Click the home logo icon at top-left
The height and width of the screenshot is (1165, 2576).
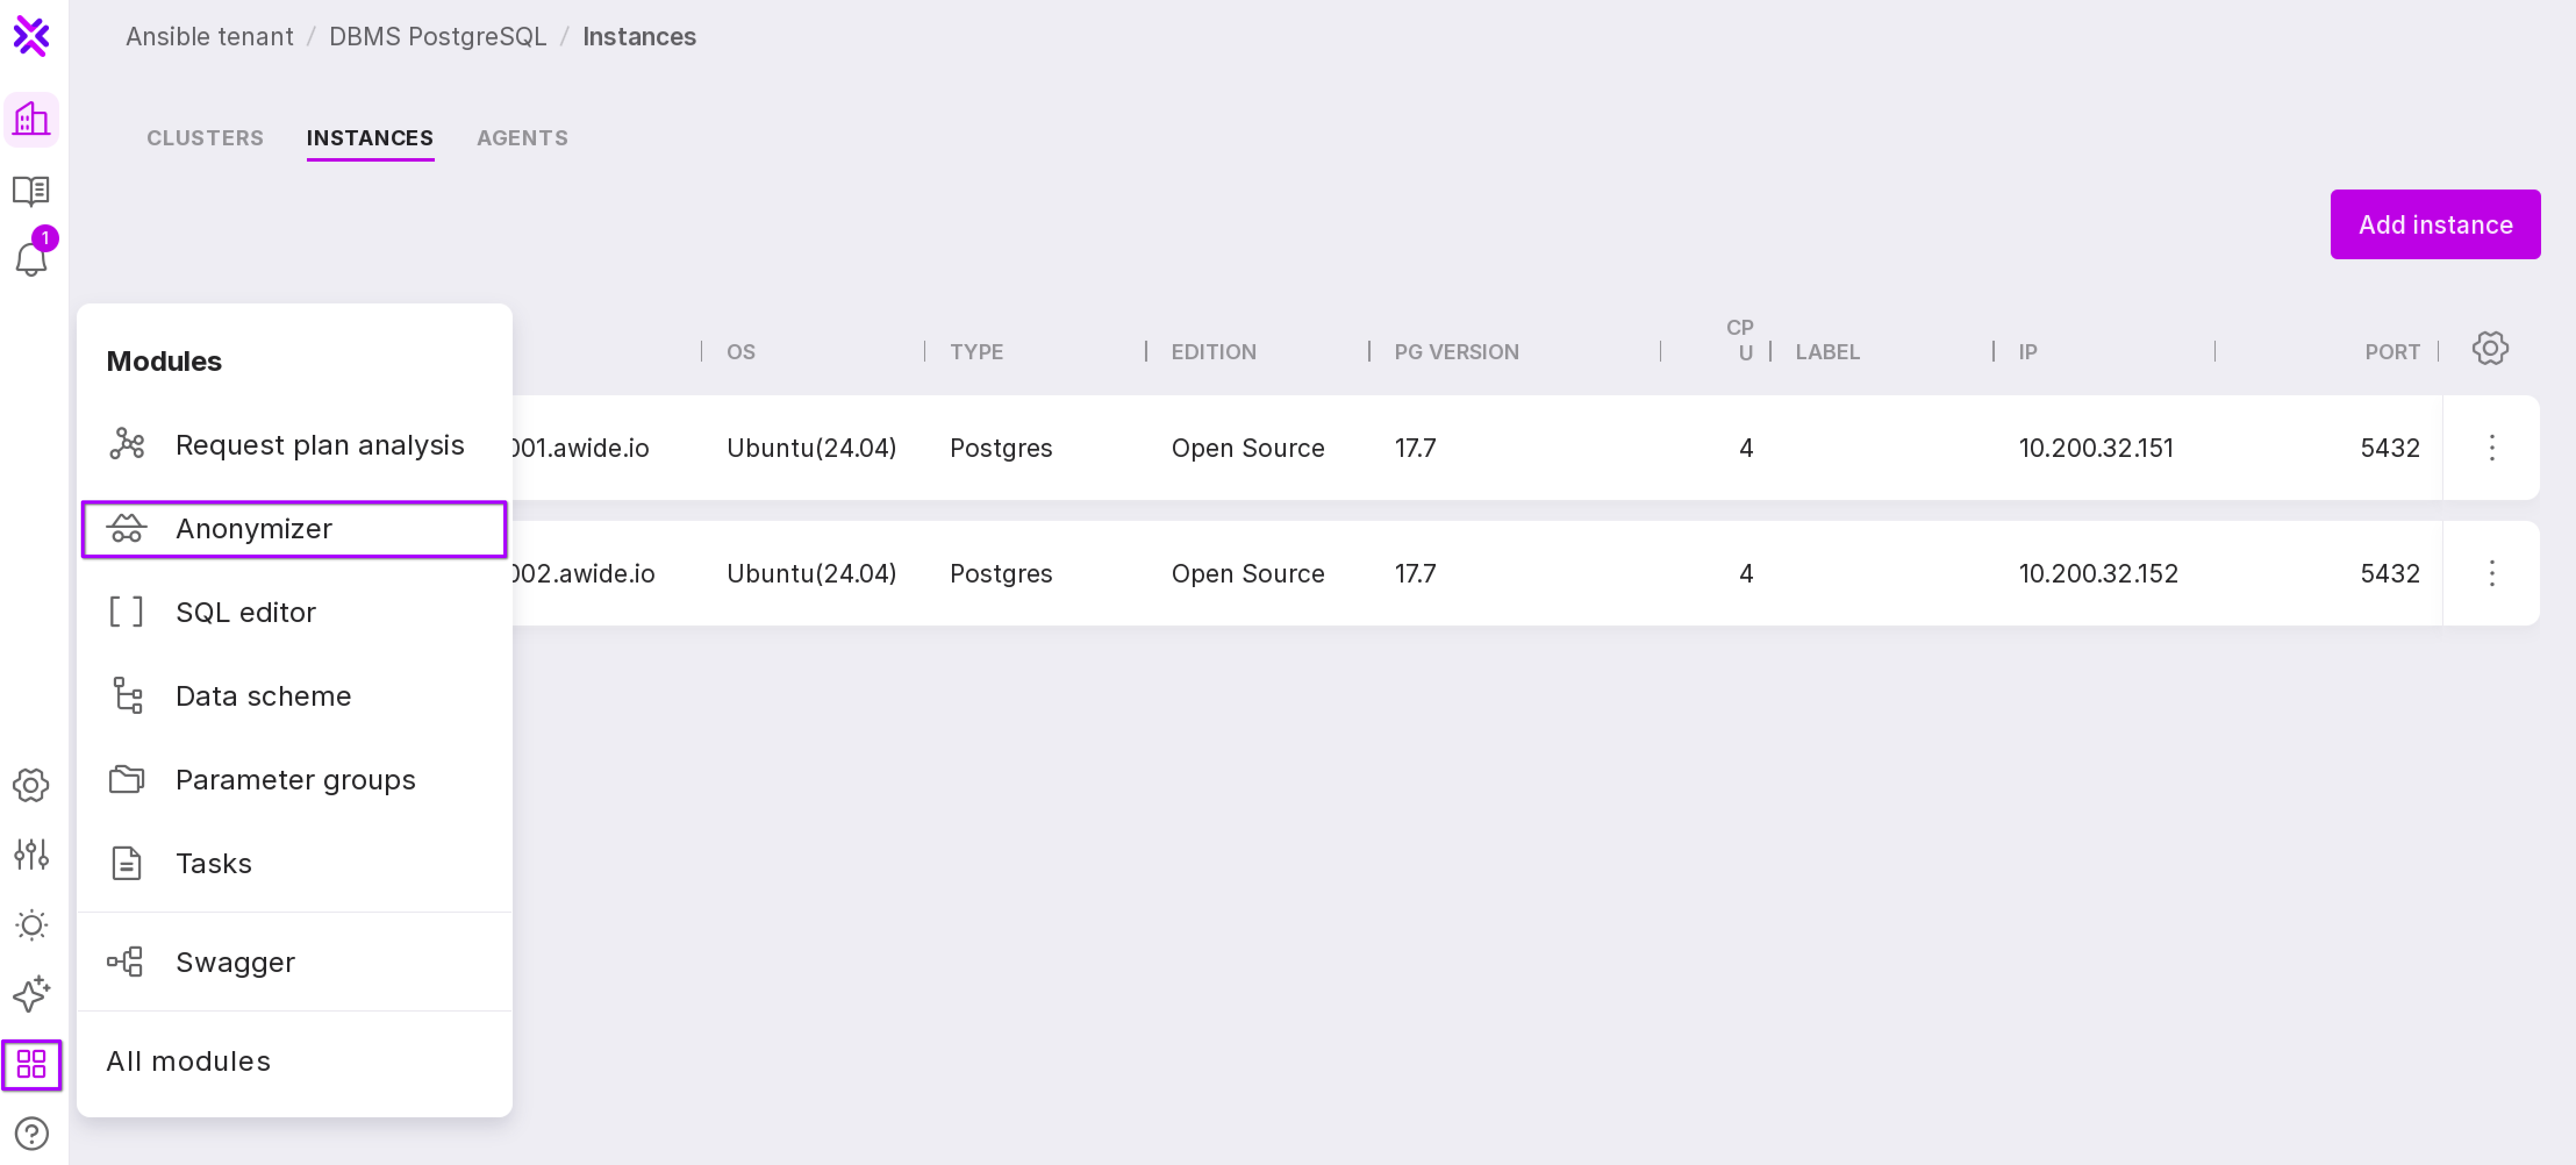(x=31, y=37)
